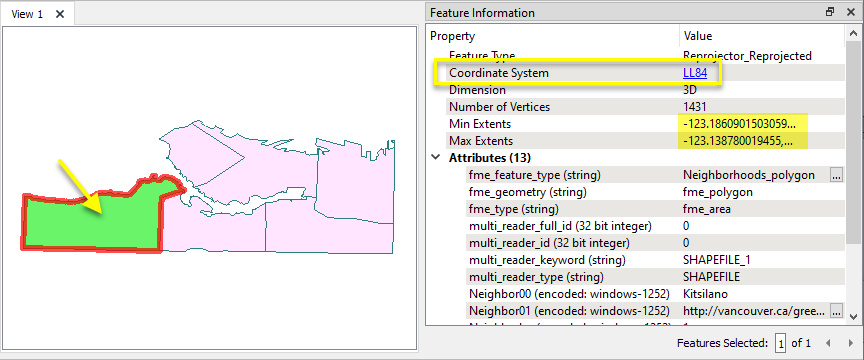
Task: Select the Min Extents row
Action: click(635, 124)
